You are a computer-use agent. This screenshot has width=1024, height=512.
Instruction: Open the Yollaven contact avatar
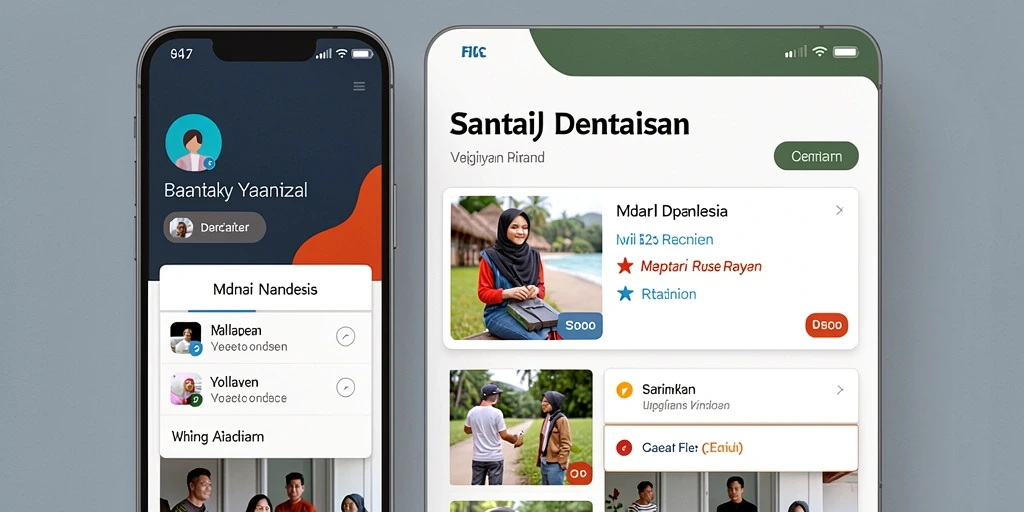click(185, 389)
